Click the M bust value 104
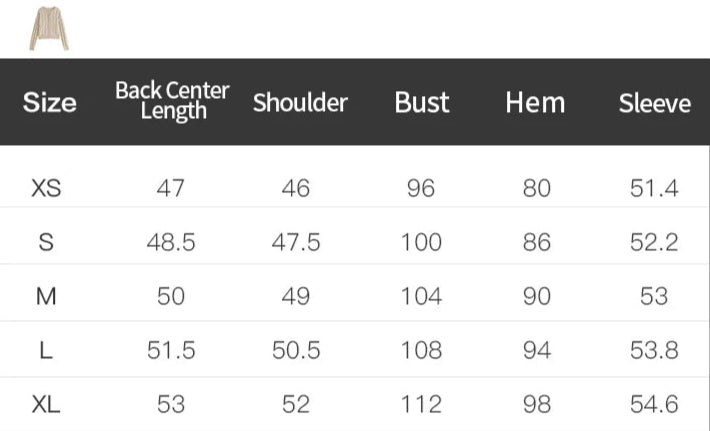The image size is (710, 431). [x=421, y=296]
